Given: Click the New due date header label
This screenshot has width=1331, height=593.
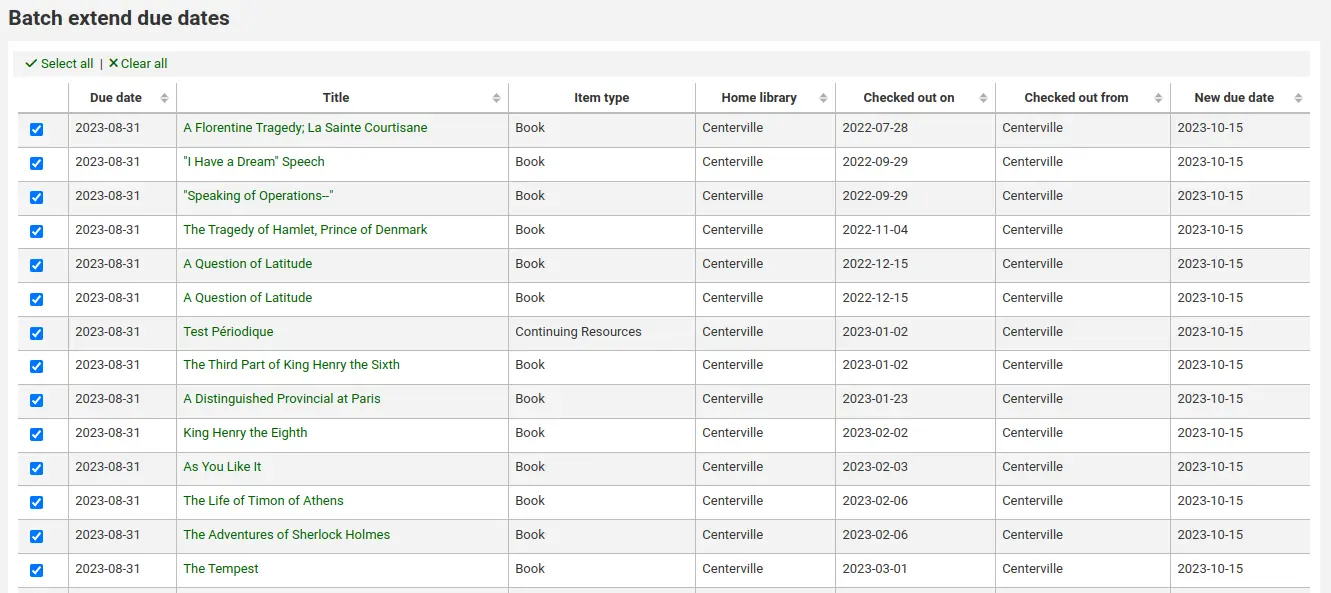Looking at the screenshot, I should pos(1234,98).
